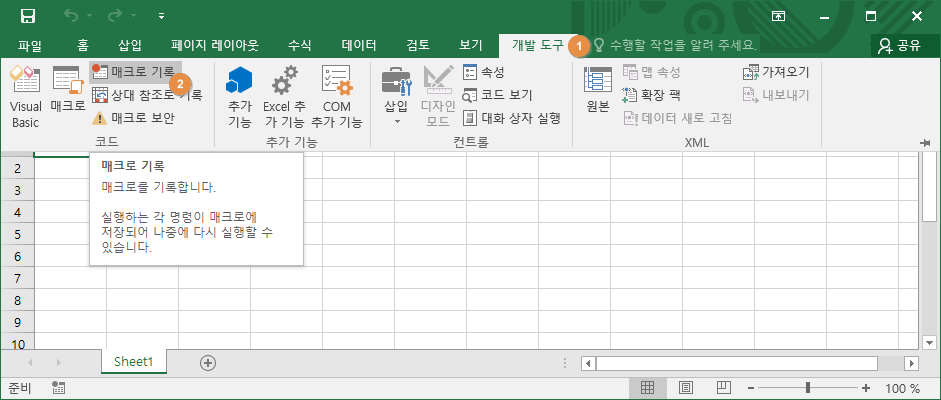The height and width of the screenshot is (400, 941).
Task: Switch to the 수식 tab
Action: pyautogui.click(x=299, y=45)
